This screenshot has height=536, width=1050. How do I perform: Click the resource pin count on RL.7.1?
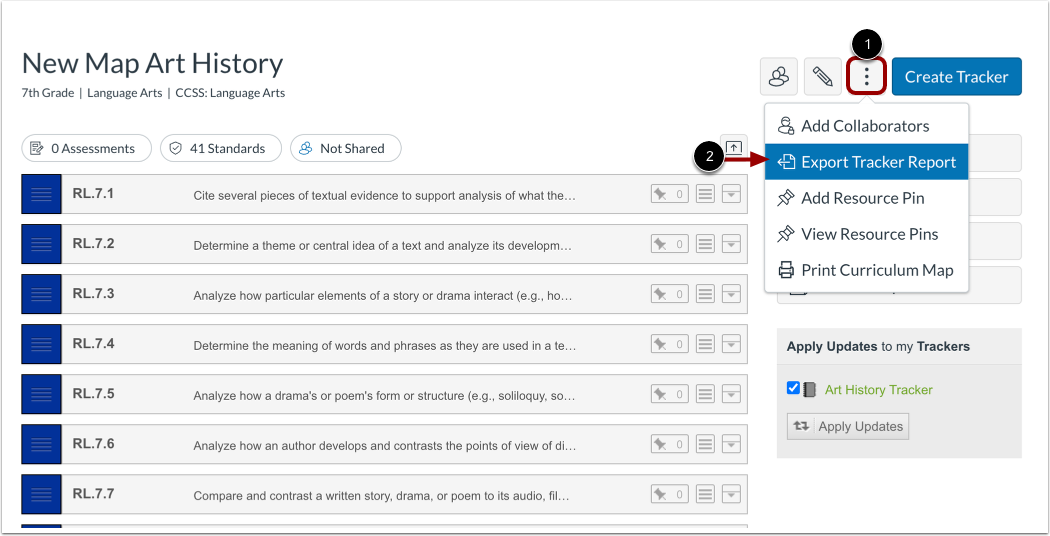tap(670, 194)
